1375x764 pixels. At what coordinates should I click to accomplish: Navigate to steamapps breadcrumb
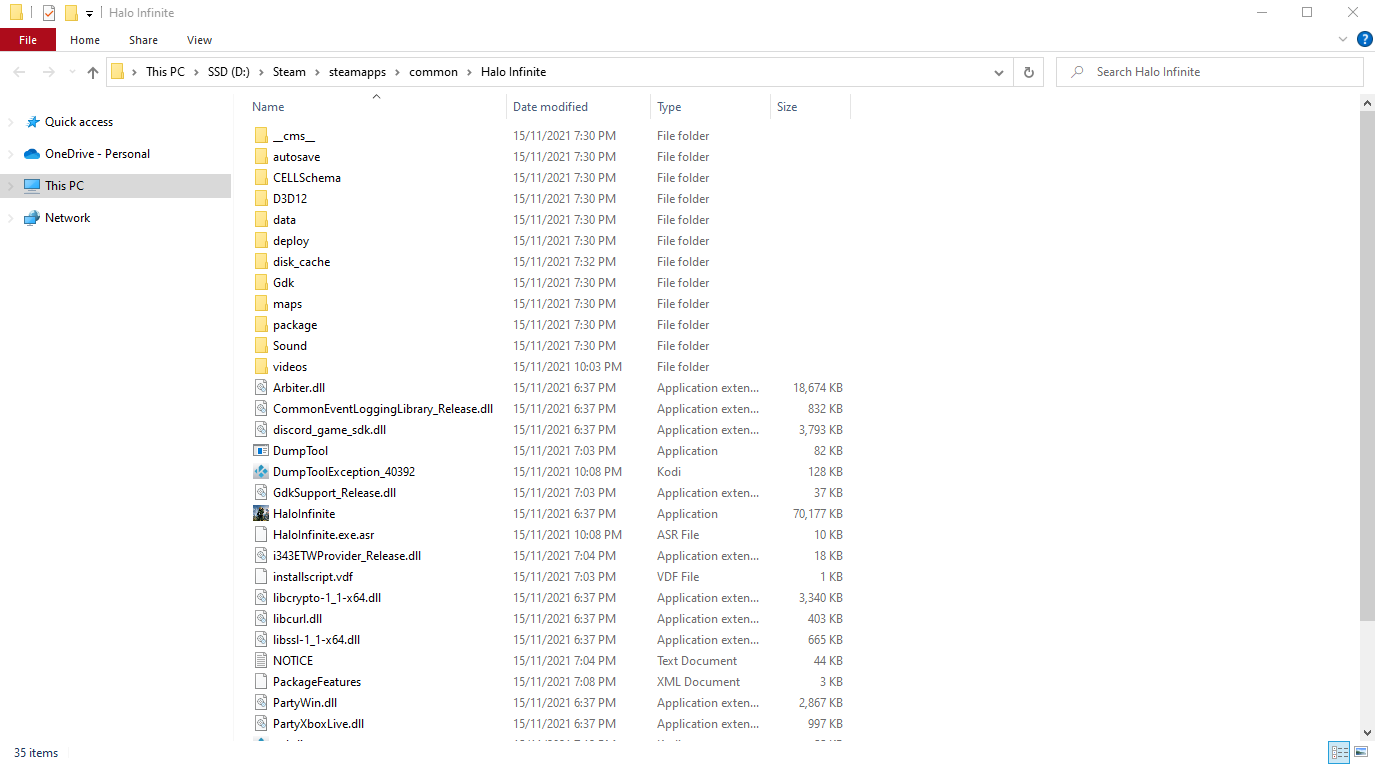click(x=358, y=72)
